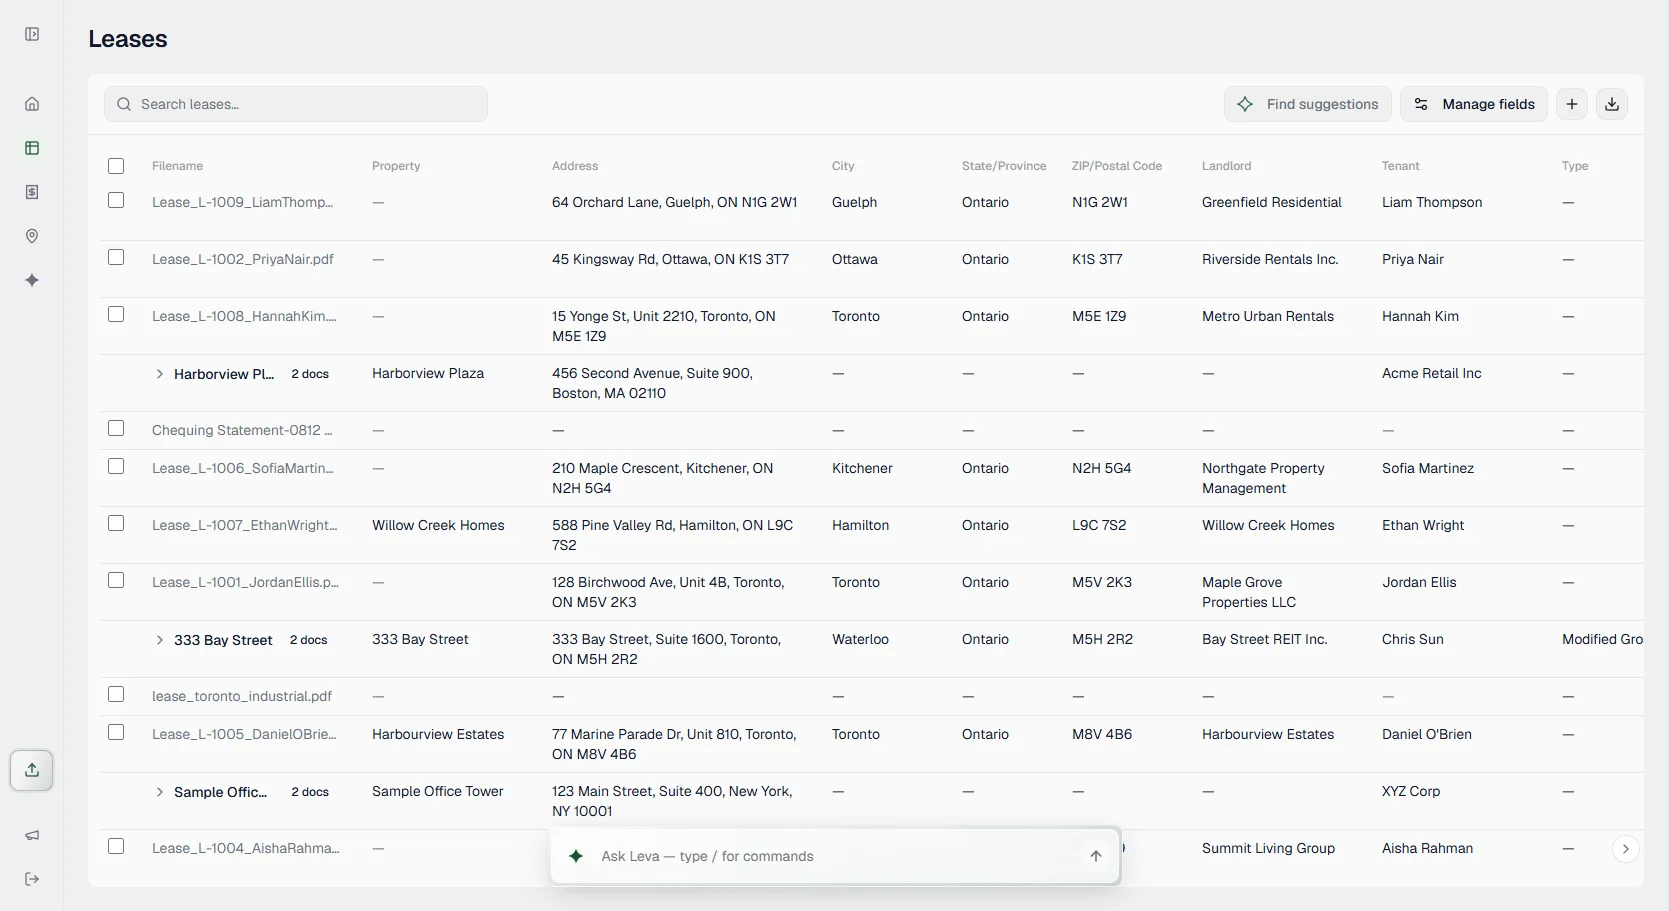Click the Summit Living Group landlord cell
The height and width of the screenshot is (911, 1669).
point(1268,848)
